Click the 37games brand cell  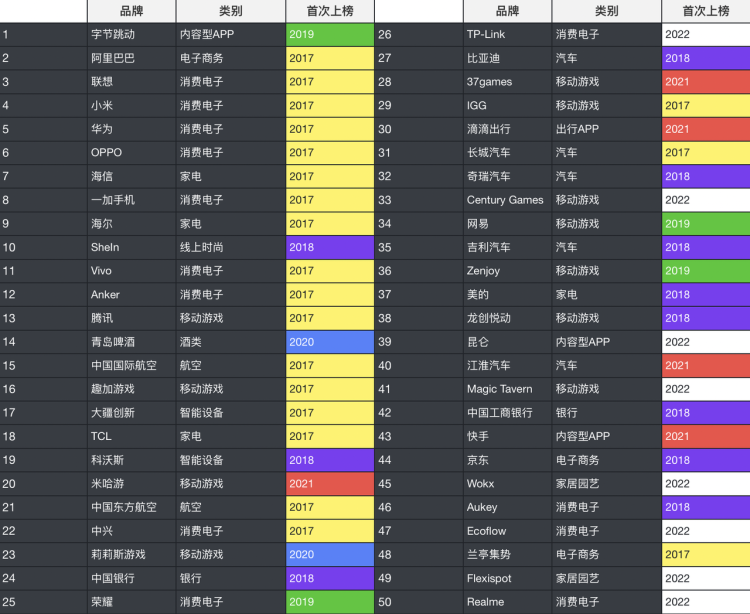pyautogui.click(x=507, y=82)
